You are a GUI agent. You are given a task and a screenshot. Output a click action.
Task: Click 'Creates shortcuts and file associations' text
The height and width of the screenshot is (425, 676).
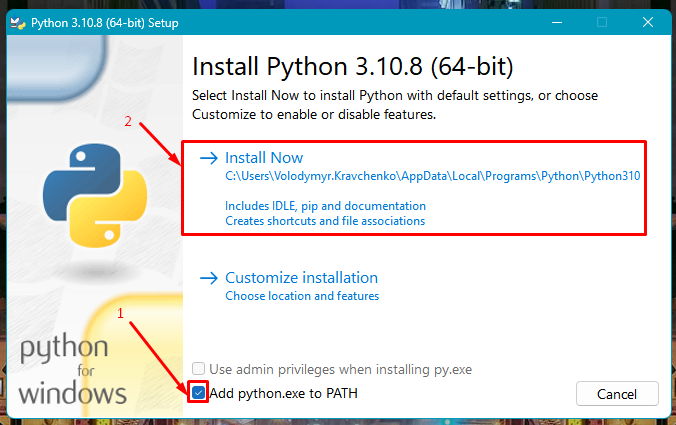[x=325, y=221]
